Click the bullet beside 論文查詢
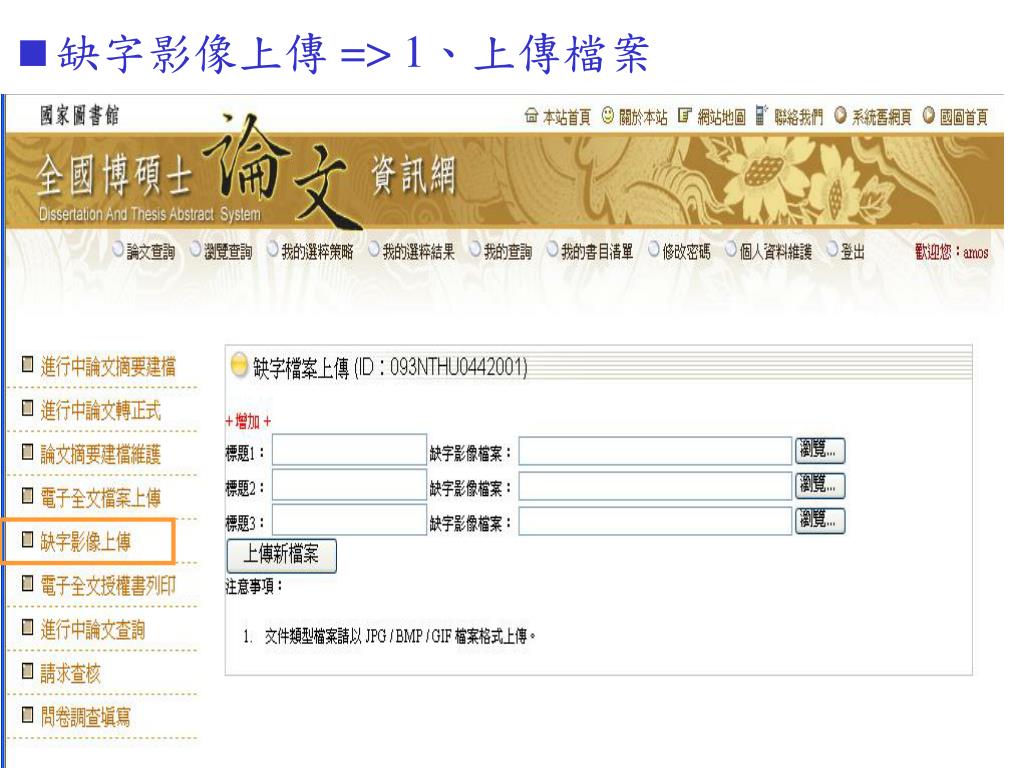The image size is (1024, 768). pyautogui.click(x=118, y=249)
